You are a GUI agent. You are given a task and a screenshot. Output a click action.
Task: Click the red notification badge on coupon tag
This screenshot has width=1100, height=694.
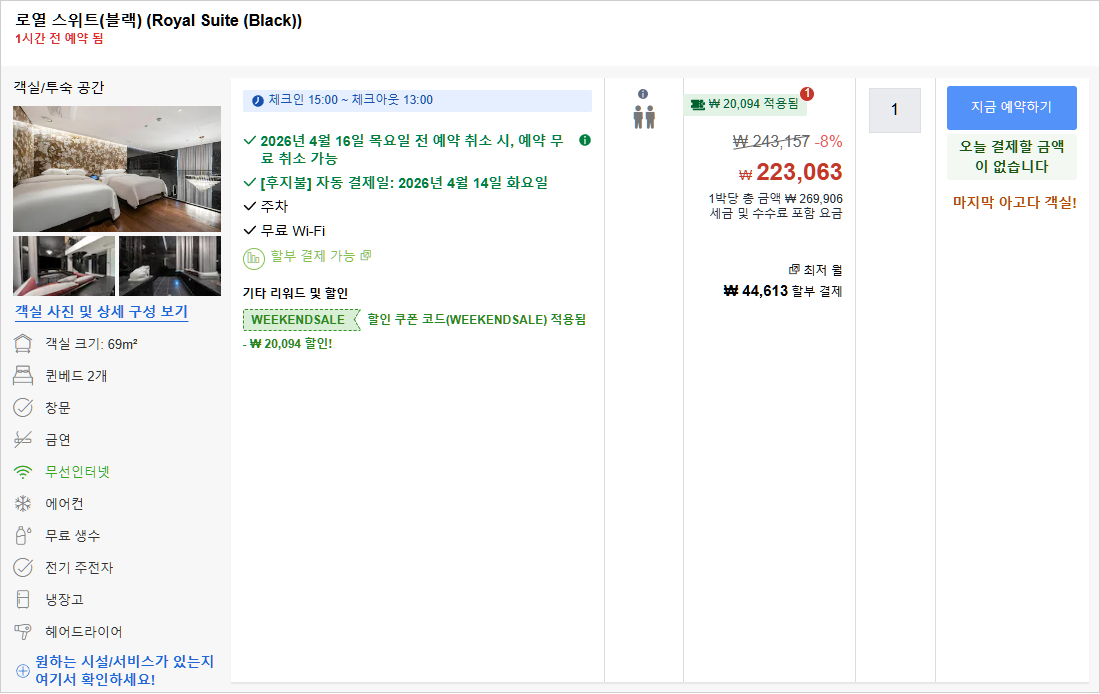point(807,93)
